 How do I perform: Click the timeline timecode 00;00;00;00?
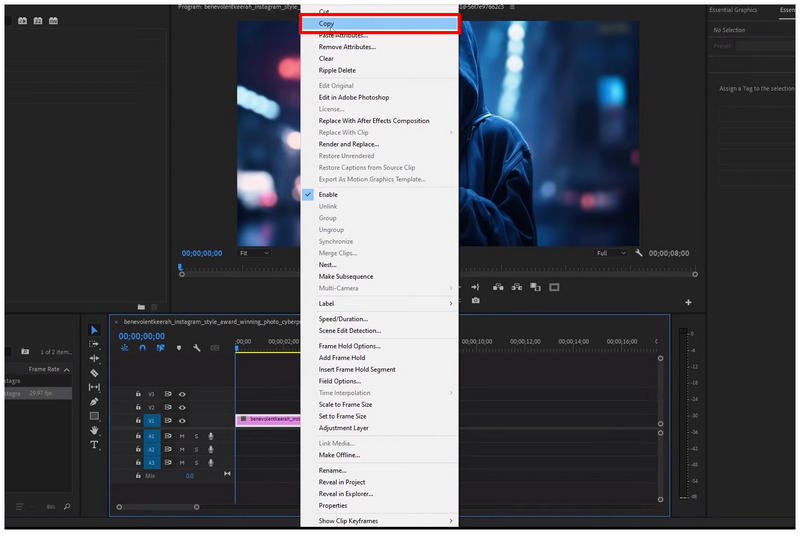[x=142, y=336]
